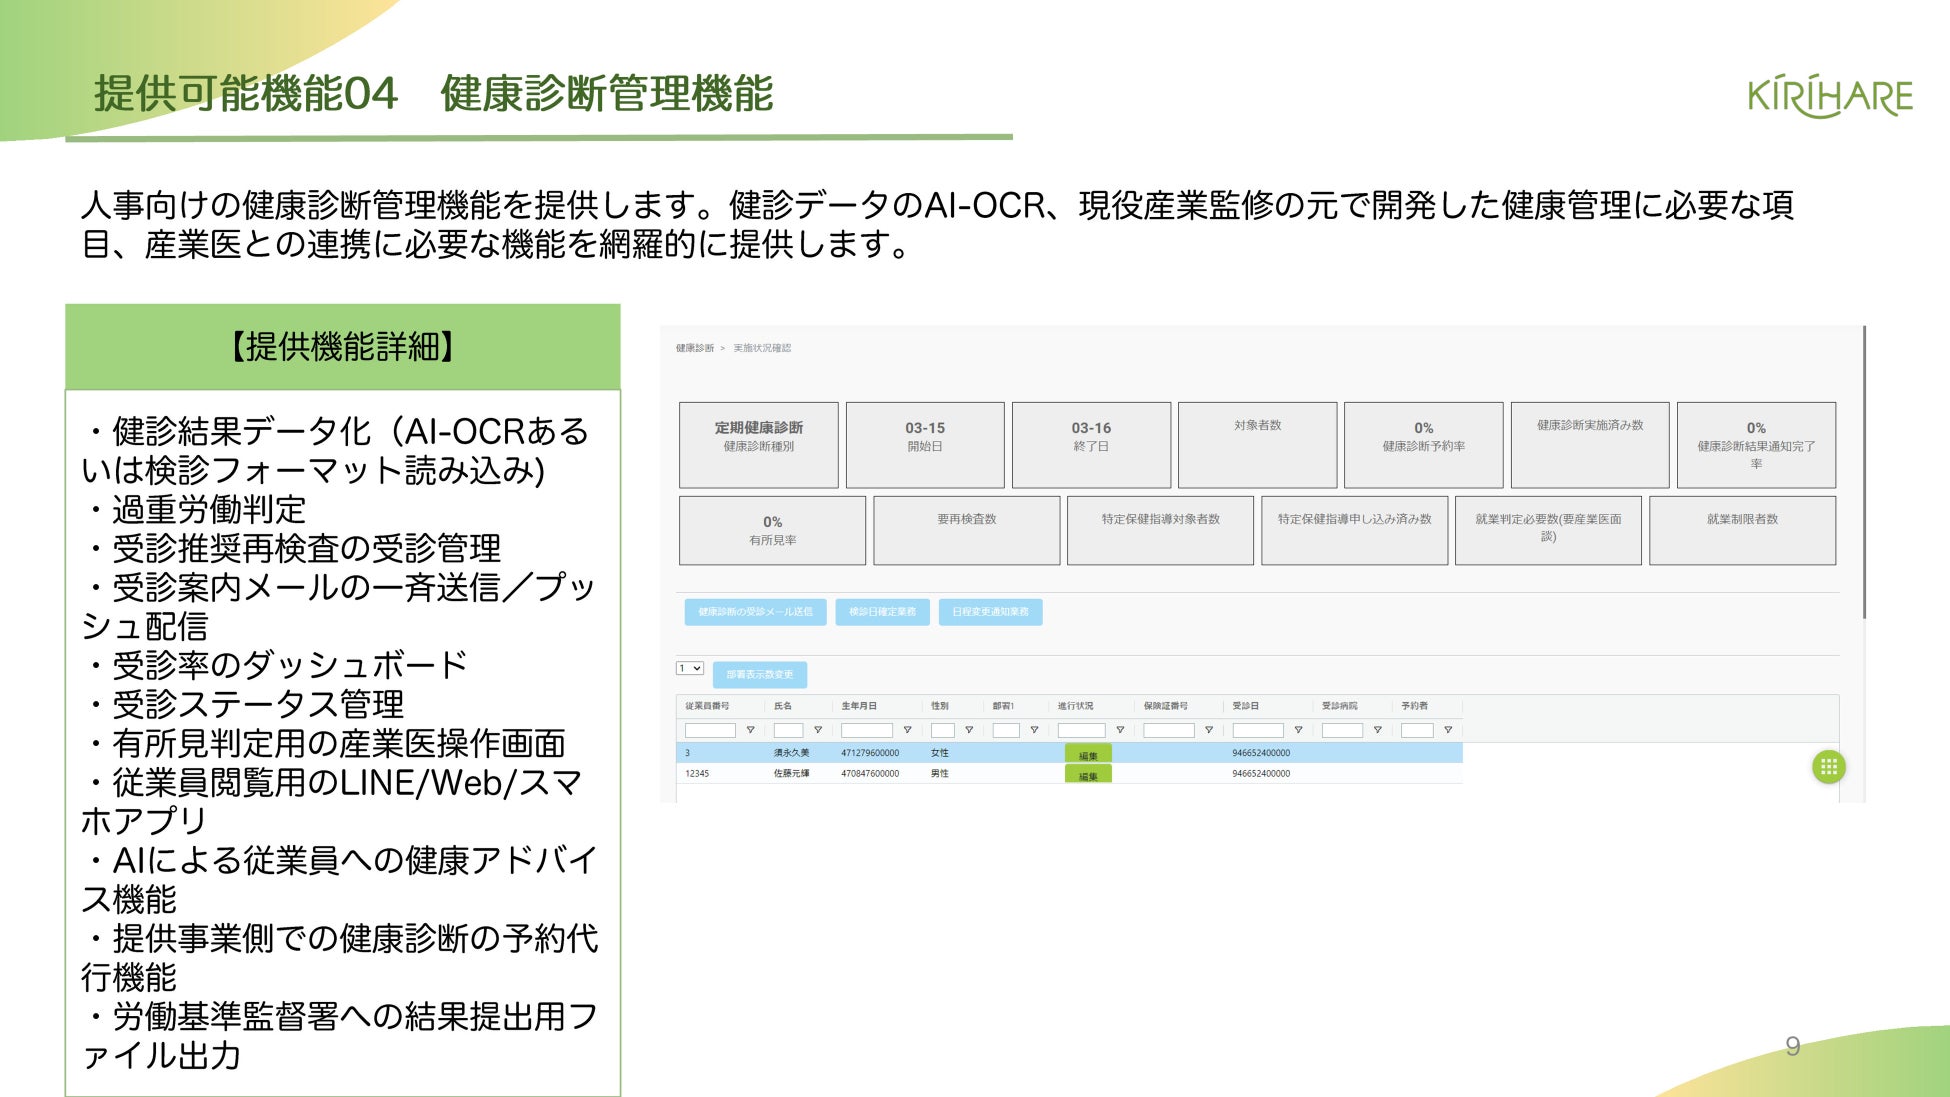Click the filter icon for 氏名 column
The height and width of the screenshot is (1097, 1950).
[818, 730]
